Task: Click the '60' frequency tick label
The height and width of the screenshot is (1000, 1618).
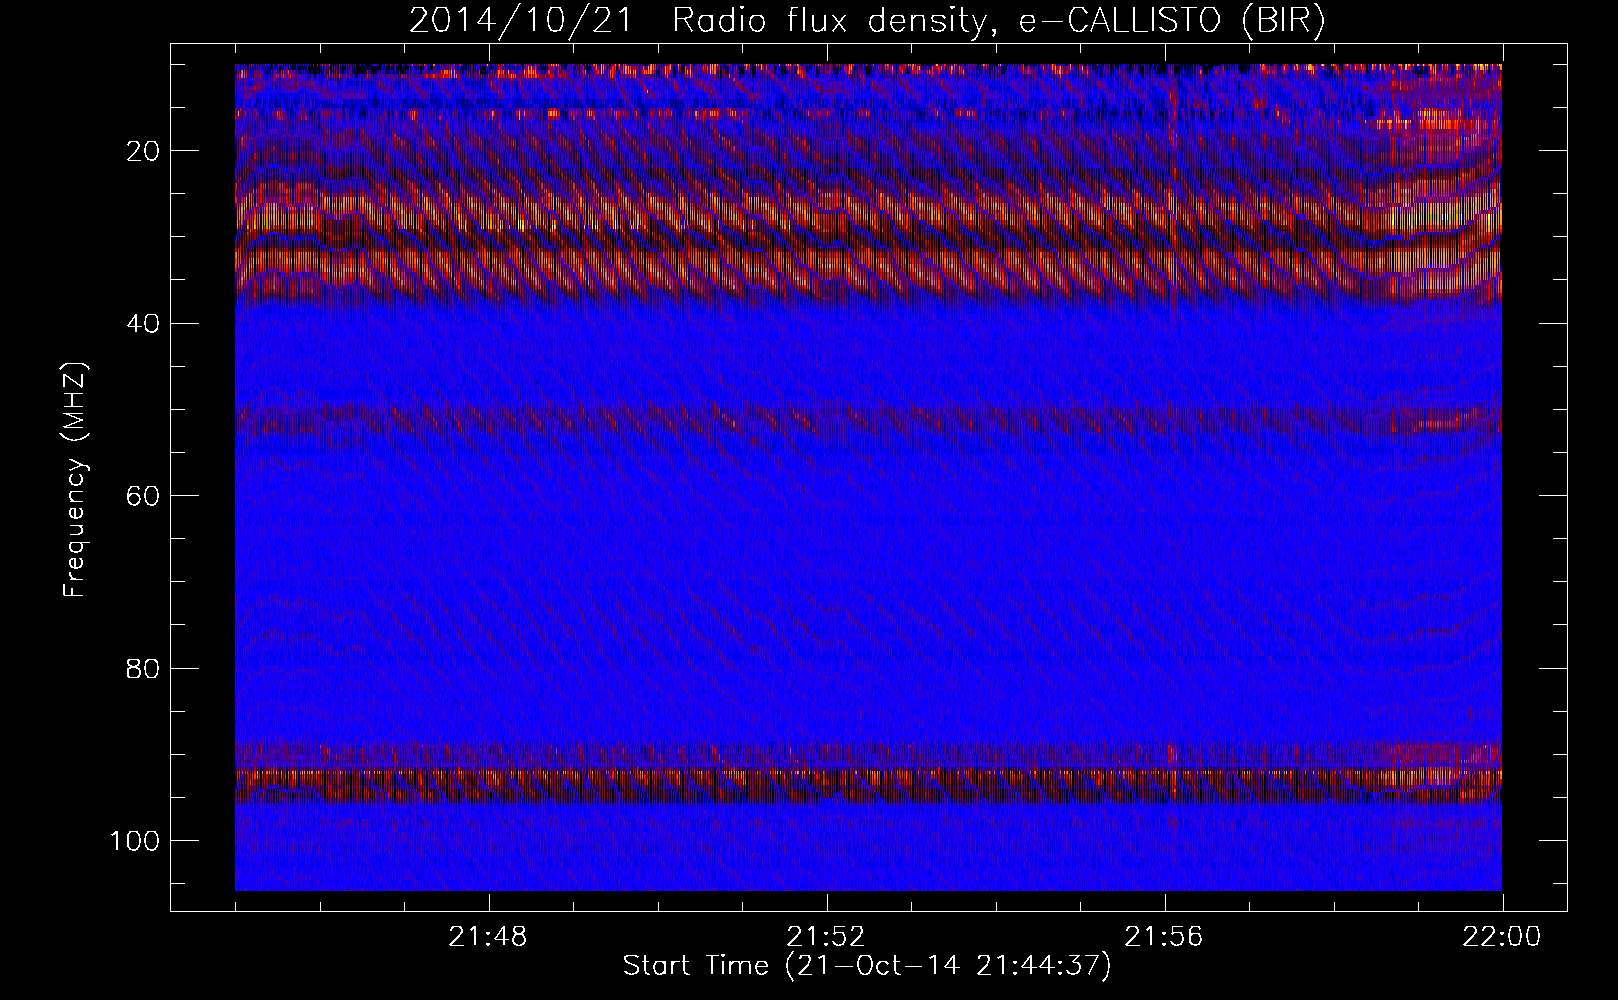Action: [x=143, y=496]
